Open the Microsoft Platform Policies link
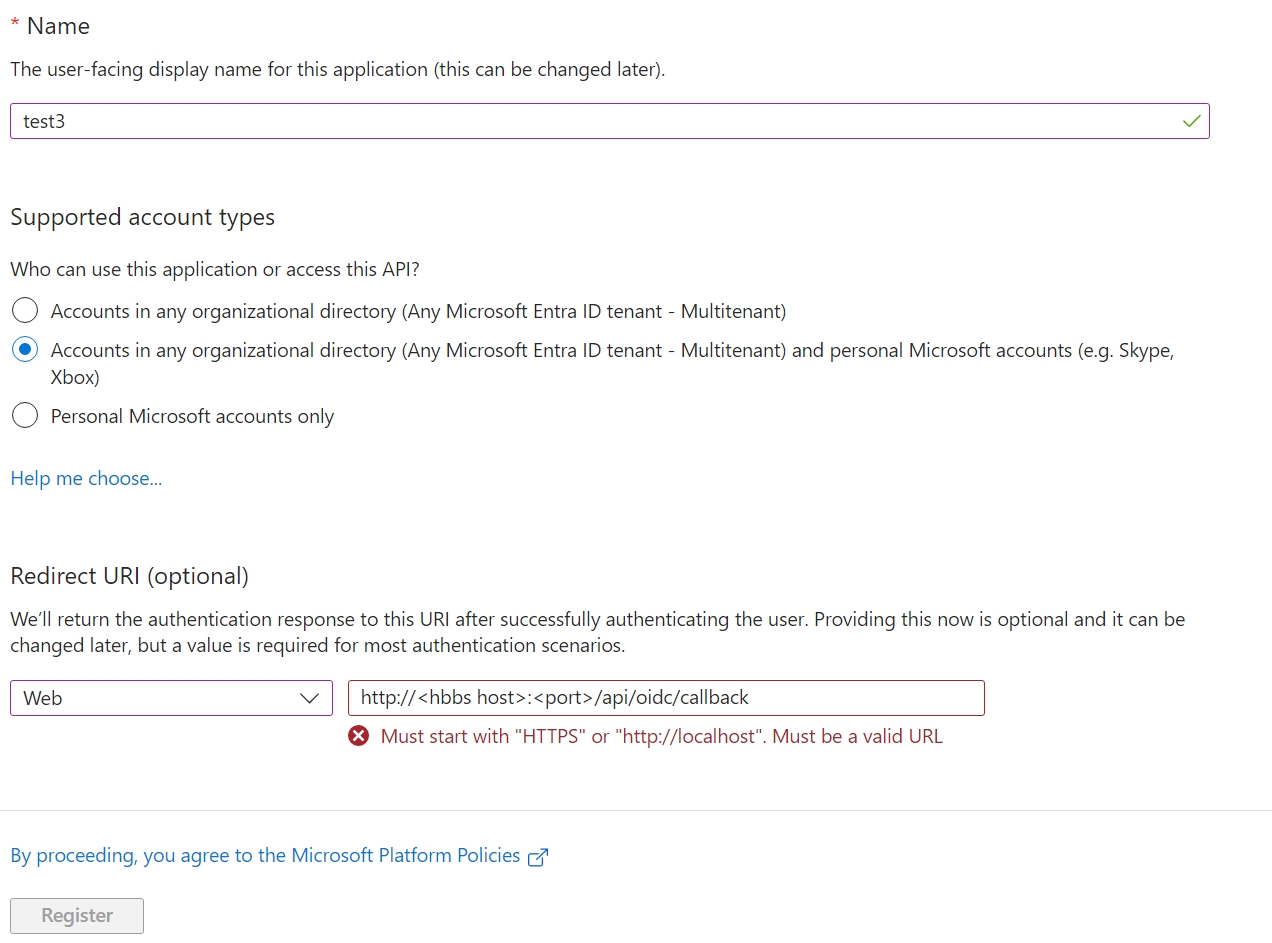 pos(265,856)
